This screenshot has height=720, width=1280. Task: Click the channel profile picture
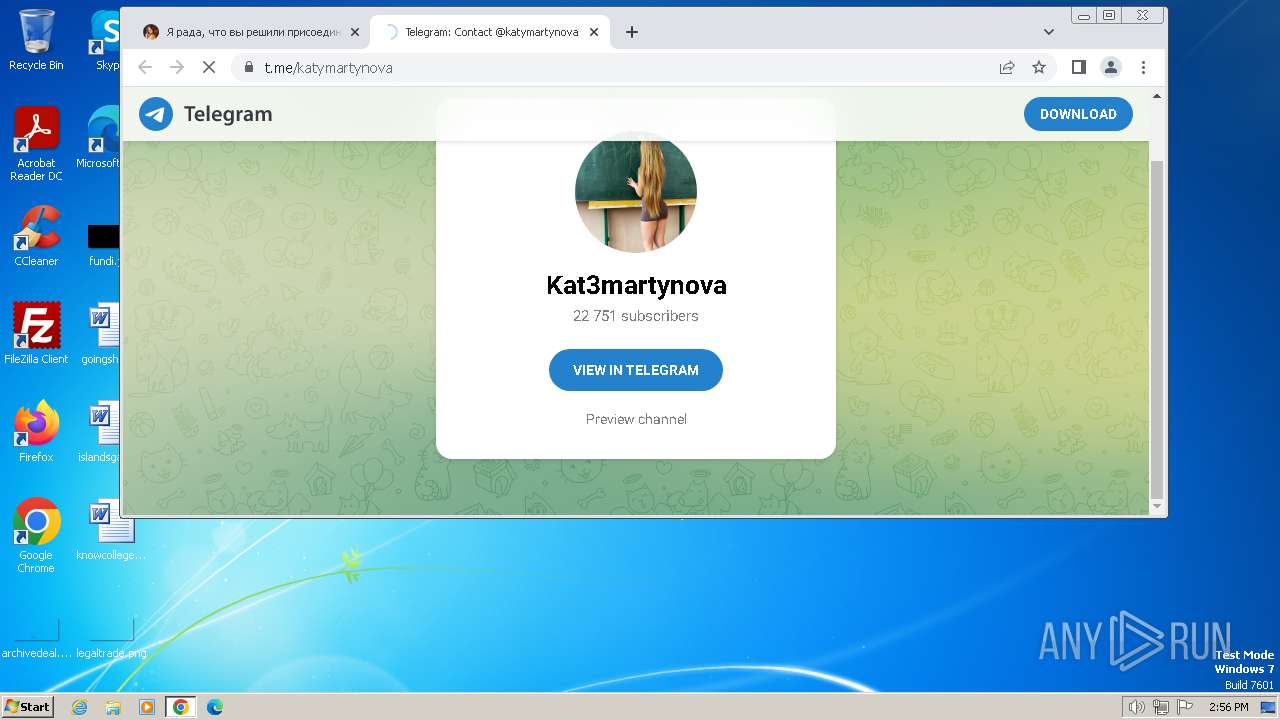tap(636, 191)
